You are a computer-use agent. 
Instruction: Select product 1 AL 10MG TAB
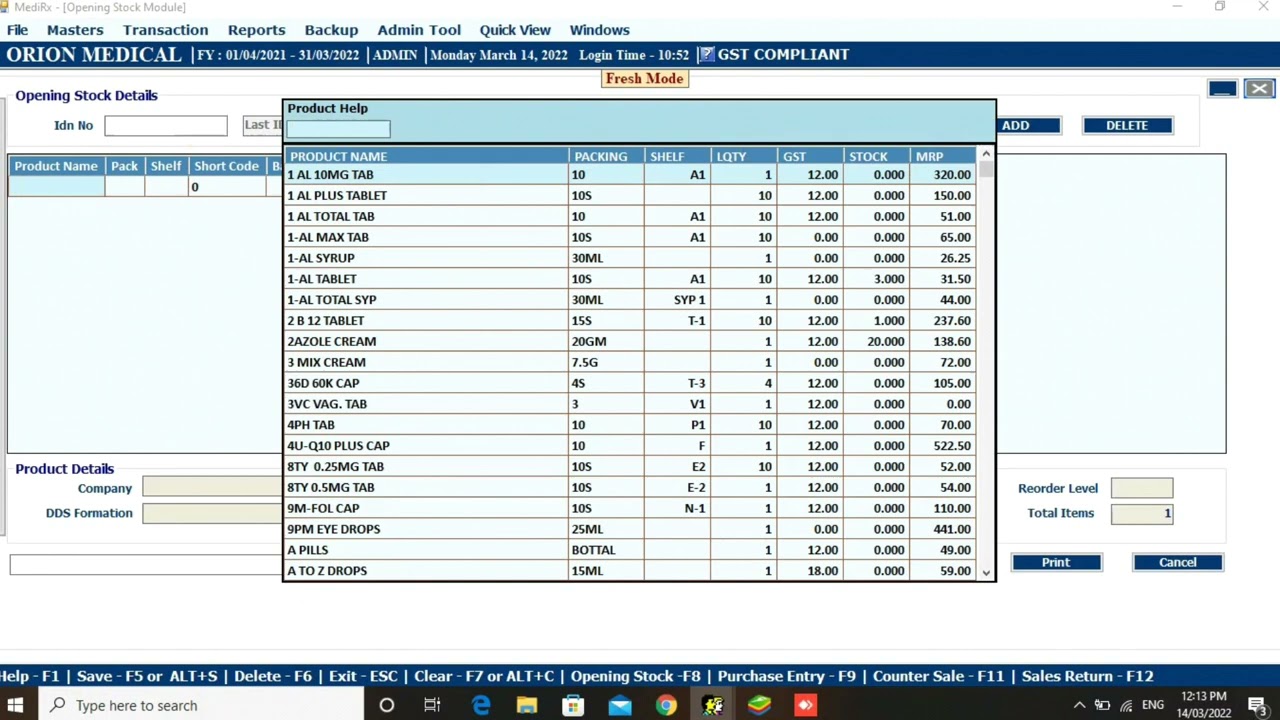click(x=630, y=175)
